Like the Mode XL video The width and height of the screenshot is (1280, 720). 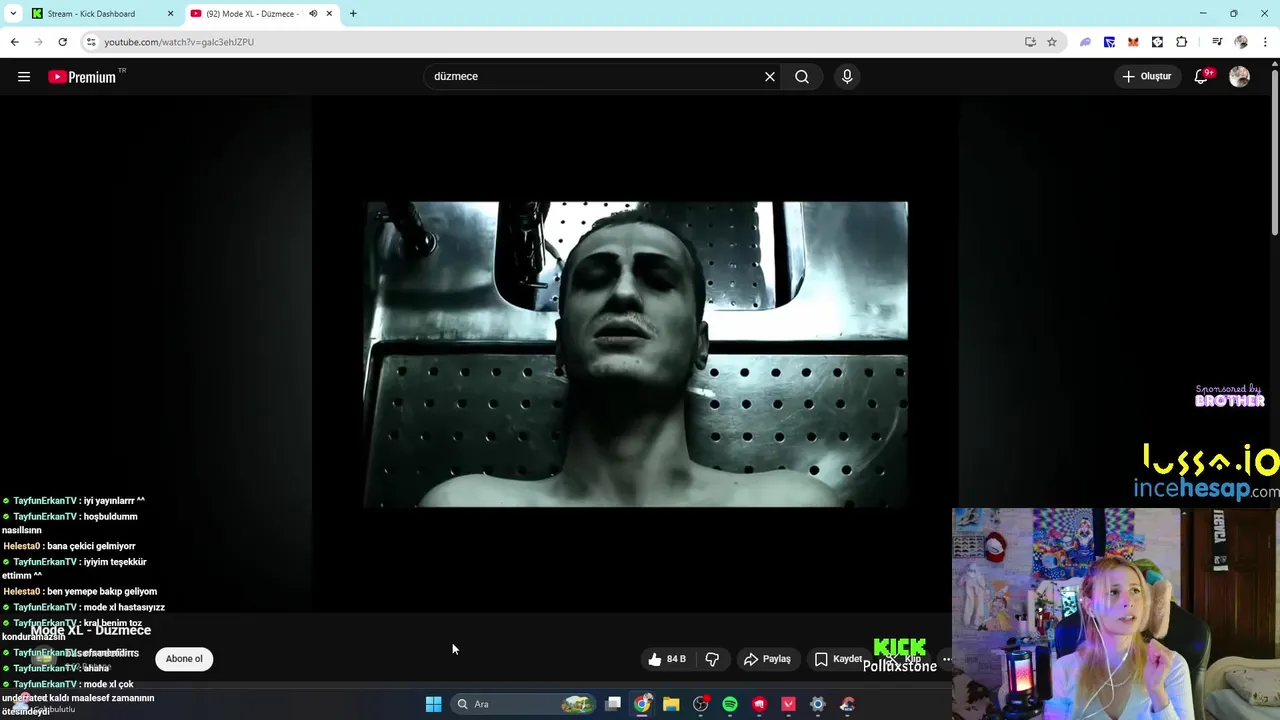click(x=666, y=659)
